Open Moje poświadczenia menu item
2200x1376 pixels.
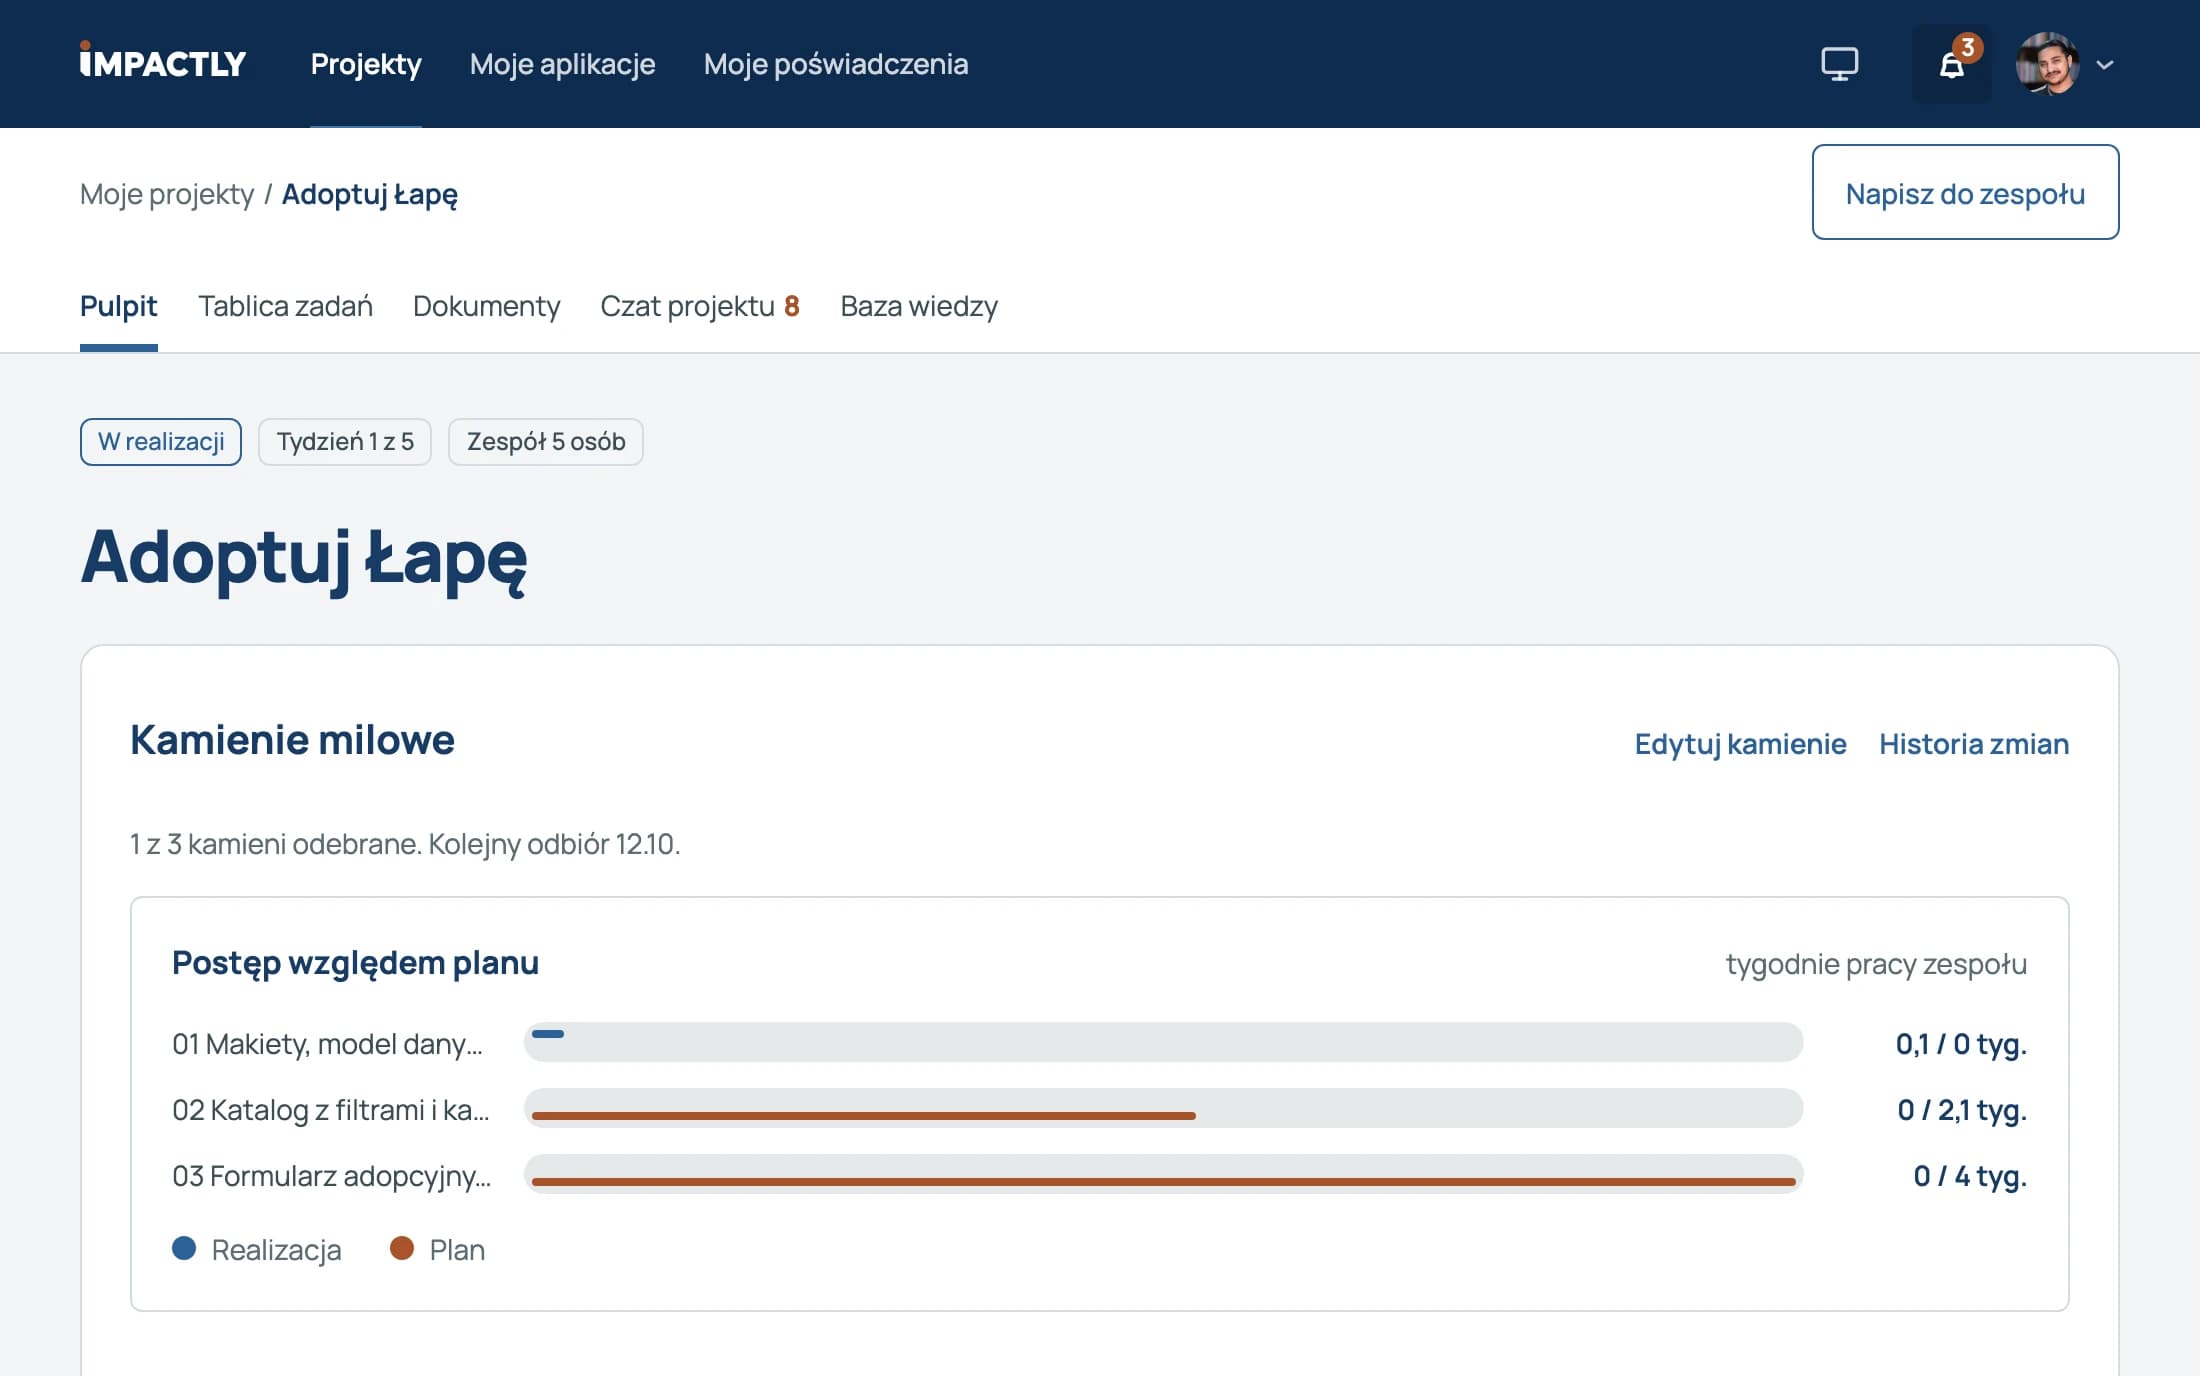pos(836,64)
